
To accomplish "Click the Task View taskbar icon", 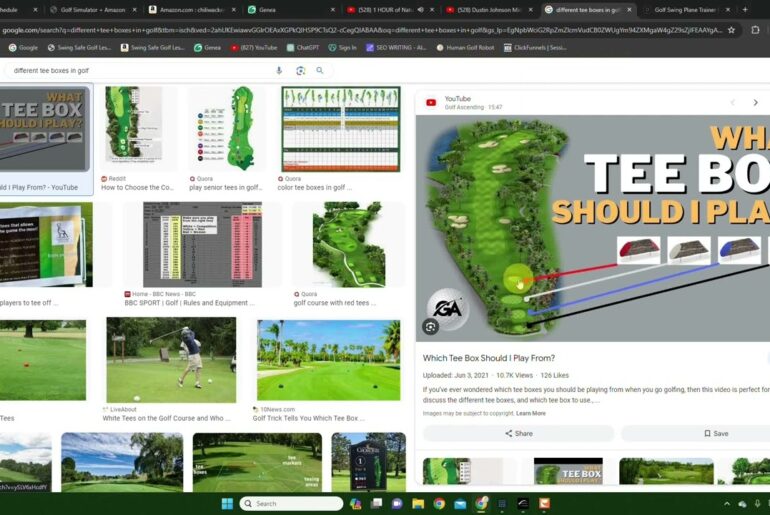I will coord(376,503).
